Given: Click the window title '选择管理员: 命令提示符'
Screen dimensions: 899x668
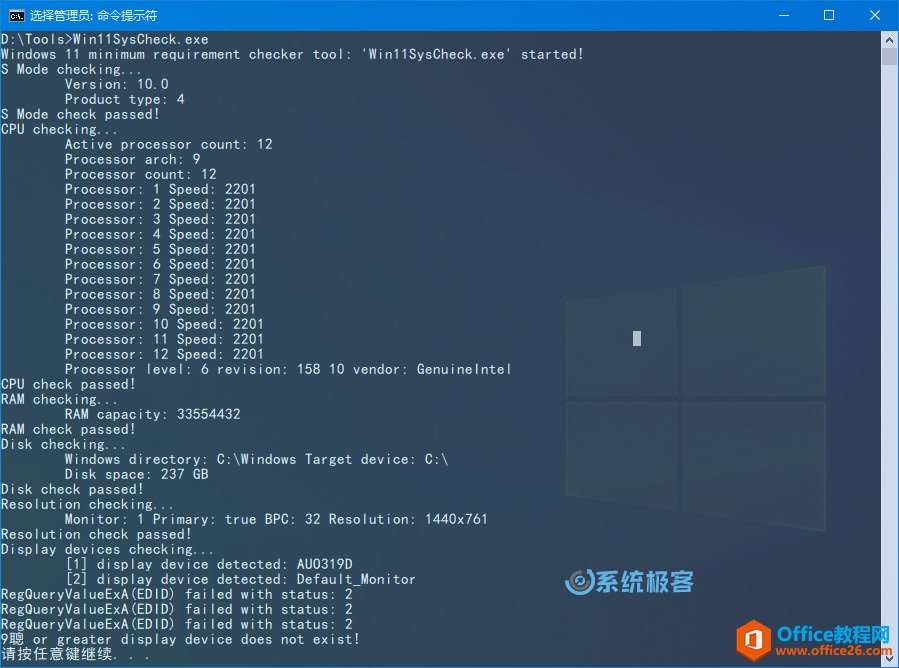Looking at the screenshot, I should [93, 15].
